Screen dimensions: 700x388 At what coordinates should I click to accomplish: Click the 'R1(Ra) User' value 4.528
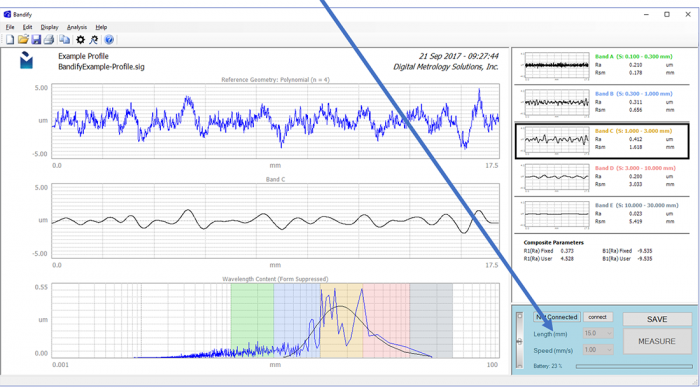point(567,259)
